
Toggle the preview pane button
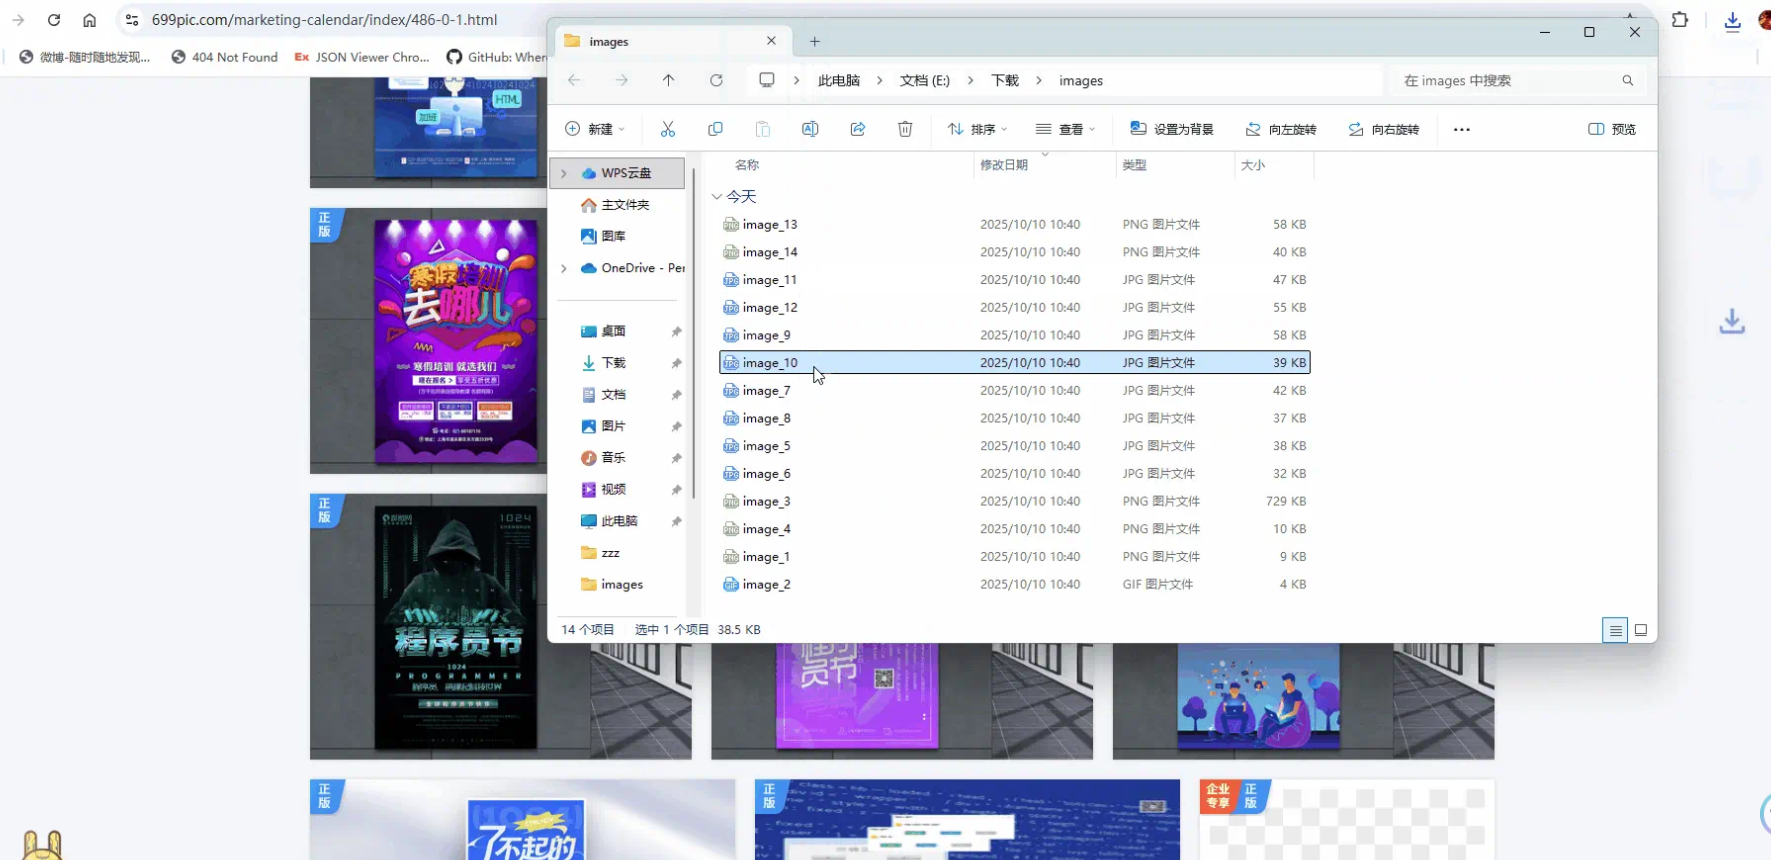tap(1612, 129)
